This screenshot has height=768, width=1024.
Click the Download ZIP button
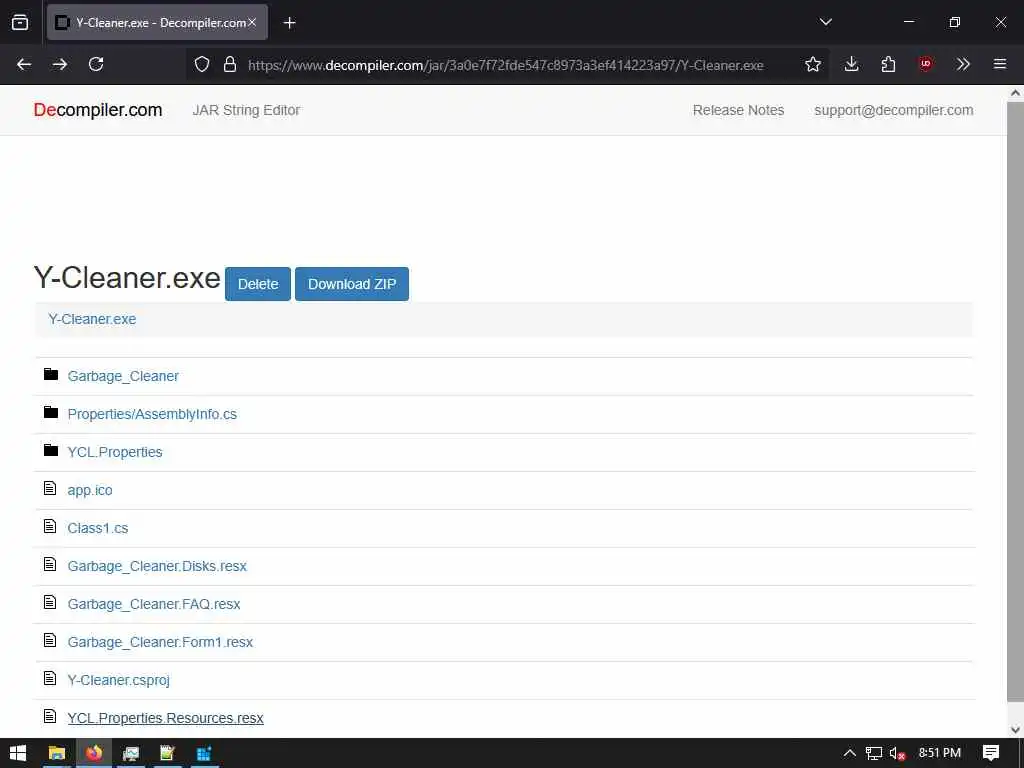click(352, 284)
